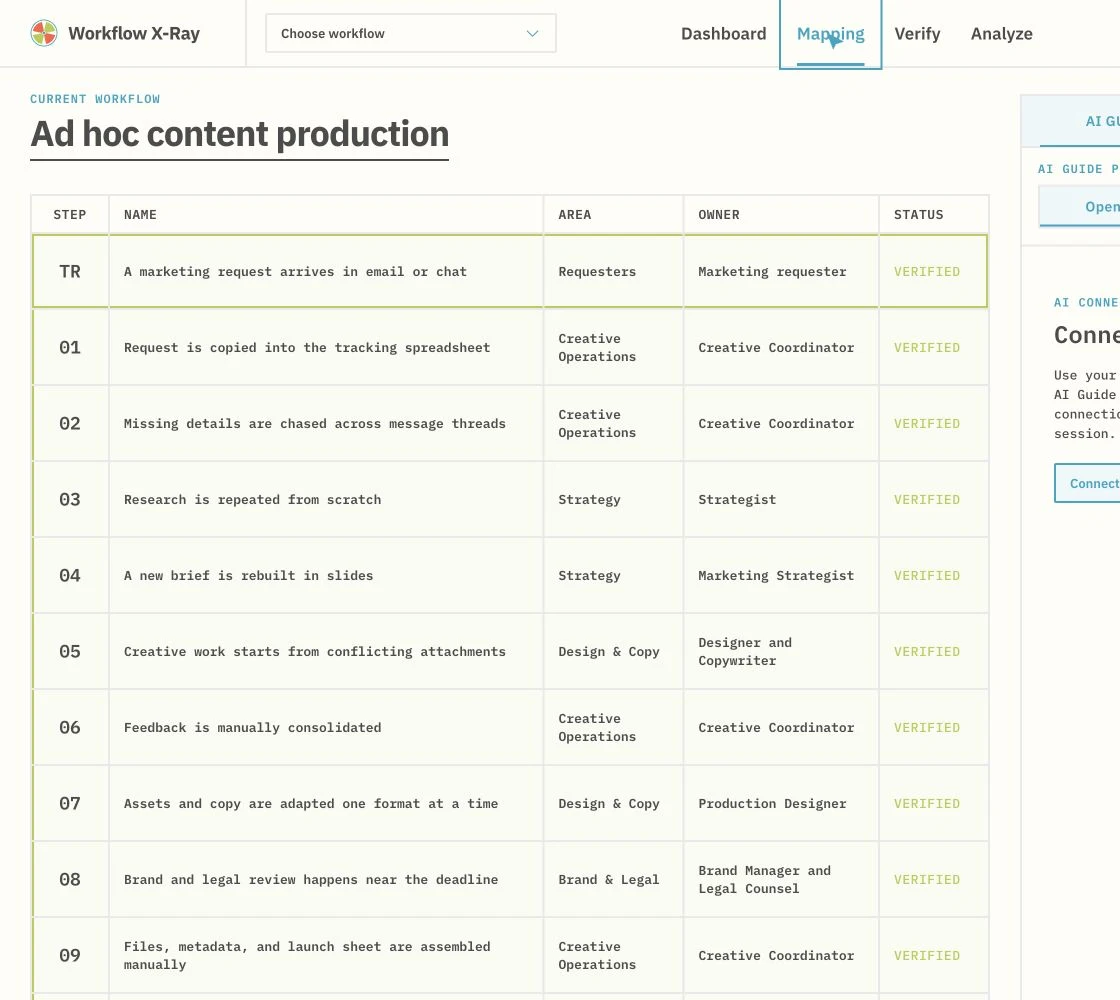
Task: Select step 03 Research is repeated from scratch
Action: point(510,499)
